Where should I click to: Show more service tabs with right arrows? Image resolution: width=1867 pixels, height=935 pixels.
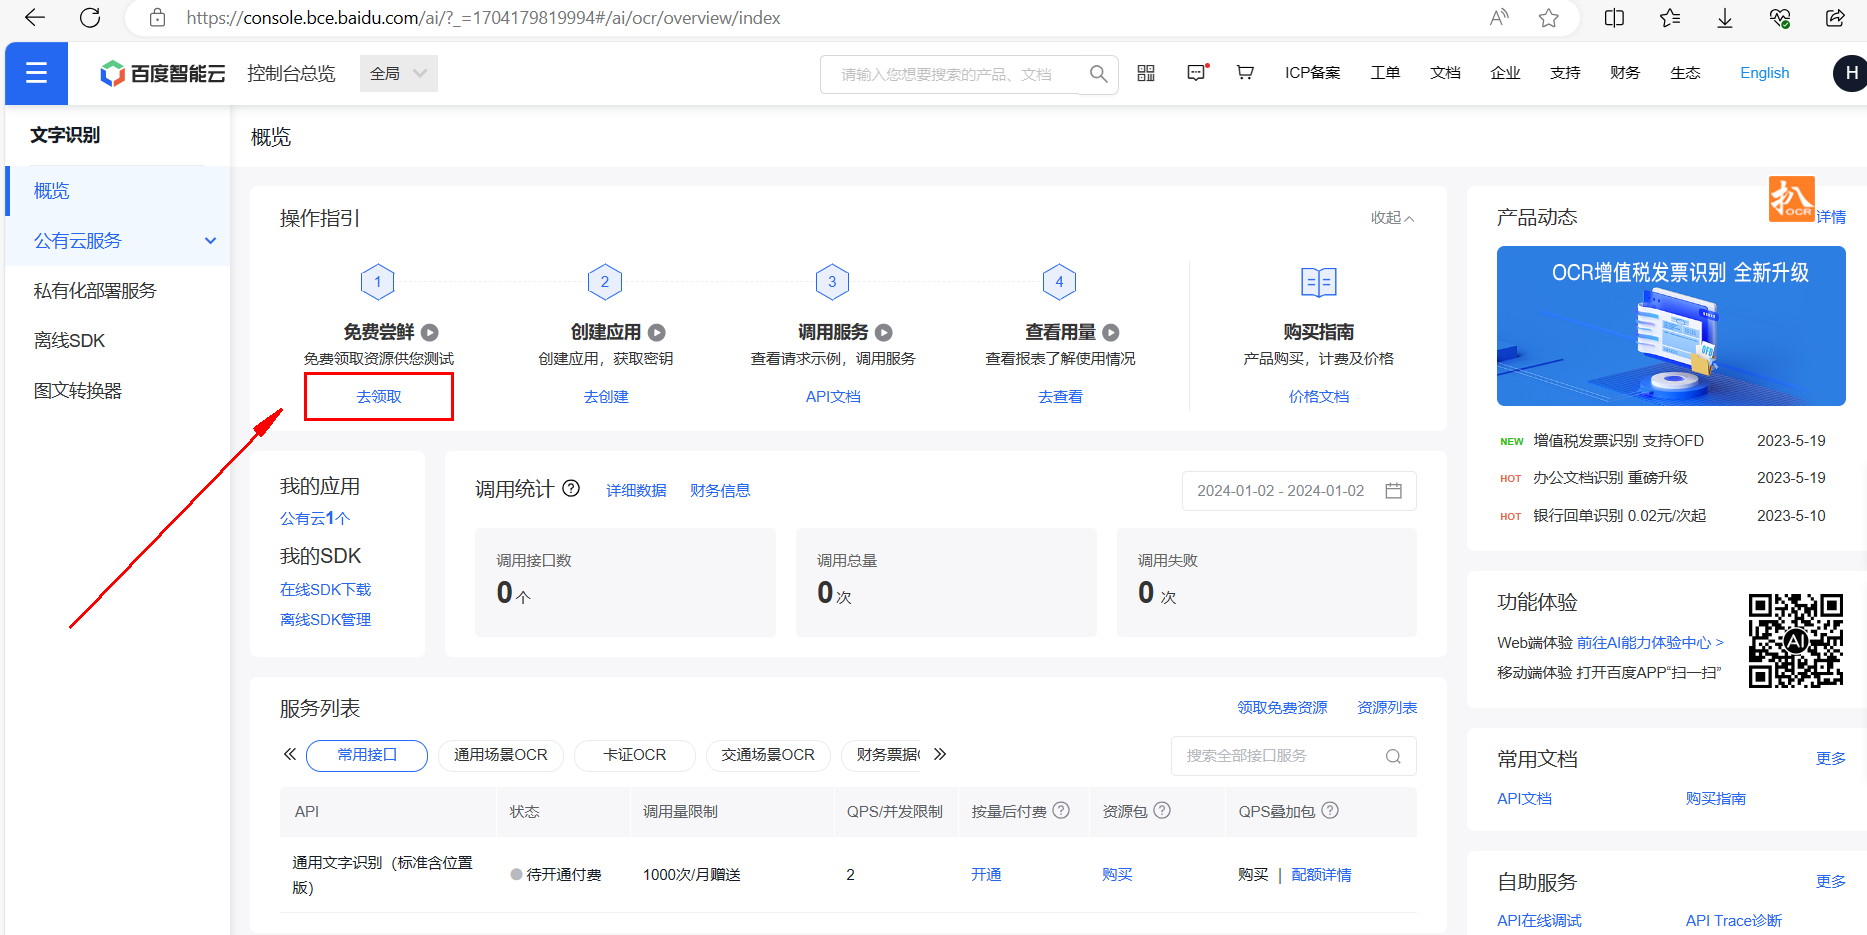[940, 755]
